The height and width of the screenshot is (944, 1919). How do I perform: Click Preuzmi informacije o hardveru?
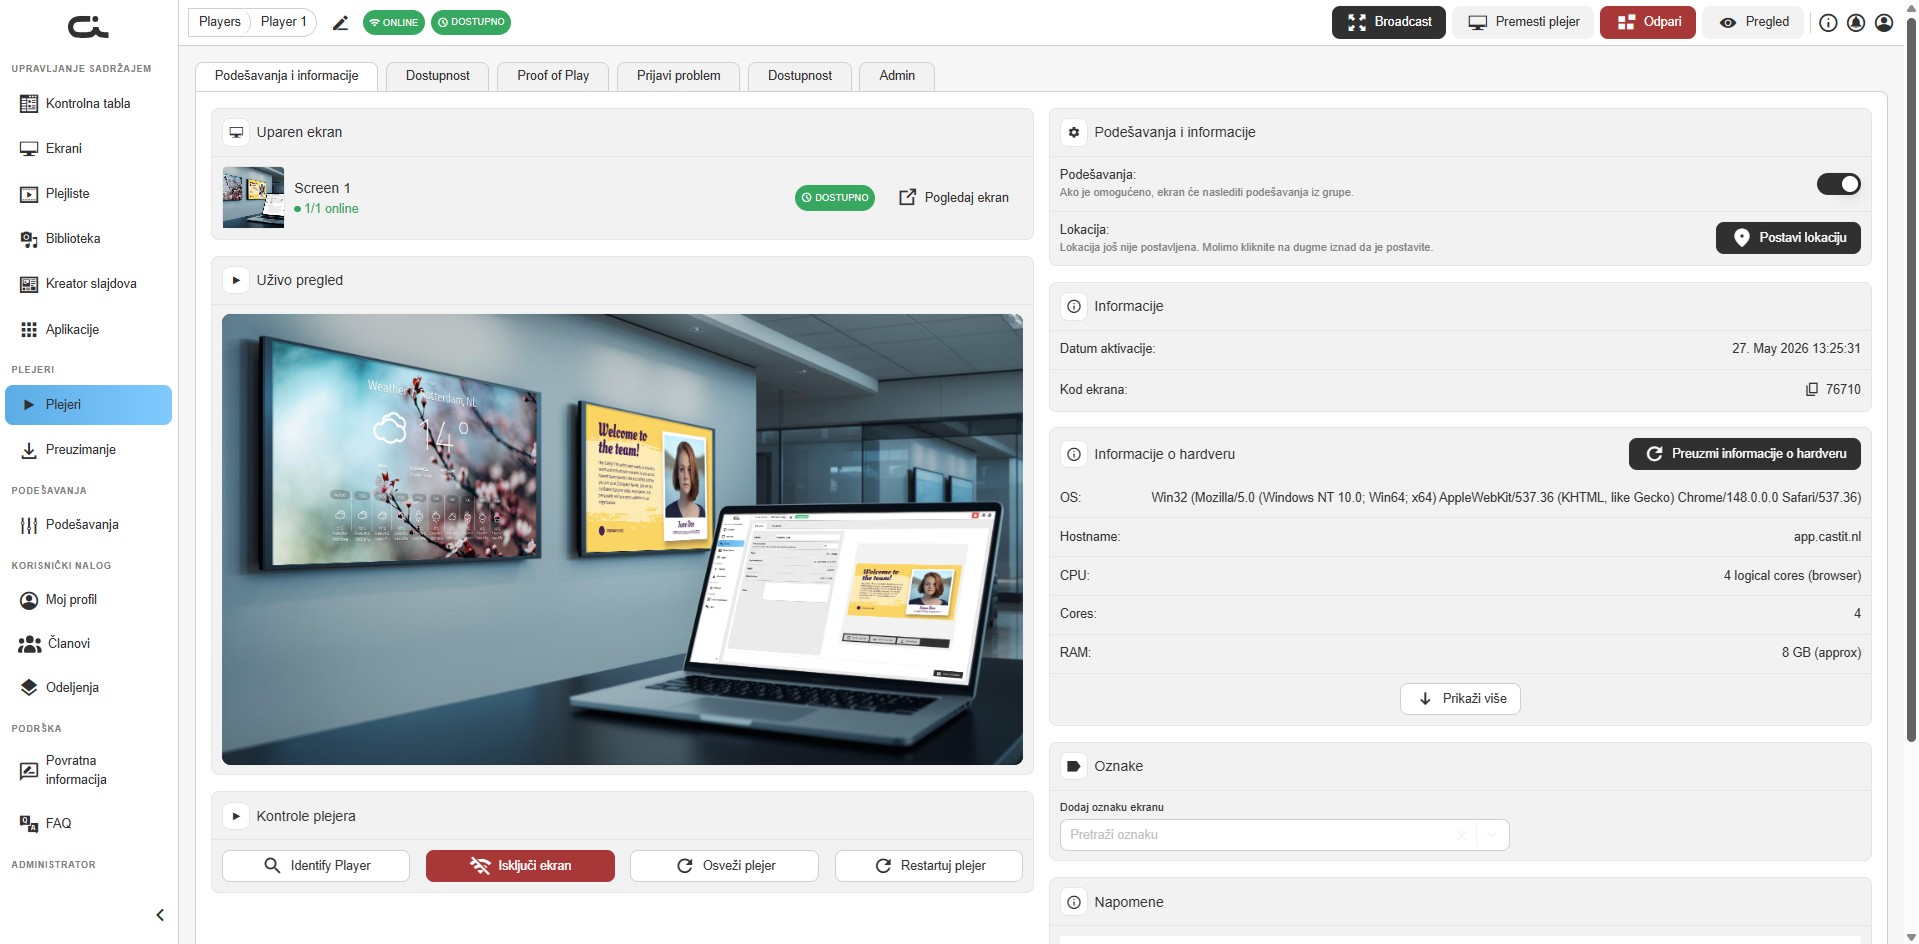[1745, 454]
